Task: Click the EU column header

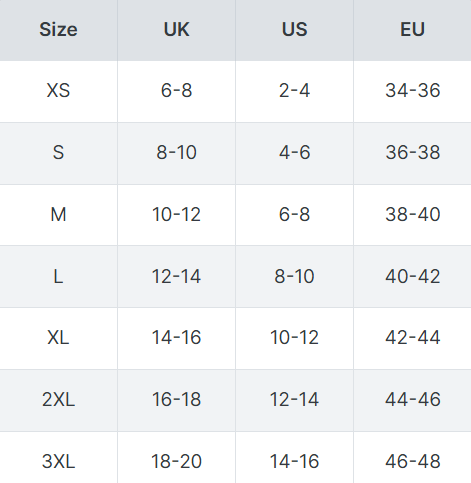Action: coord(412,30)
